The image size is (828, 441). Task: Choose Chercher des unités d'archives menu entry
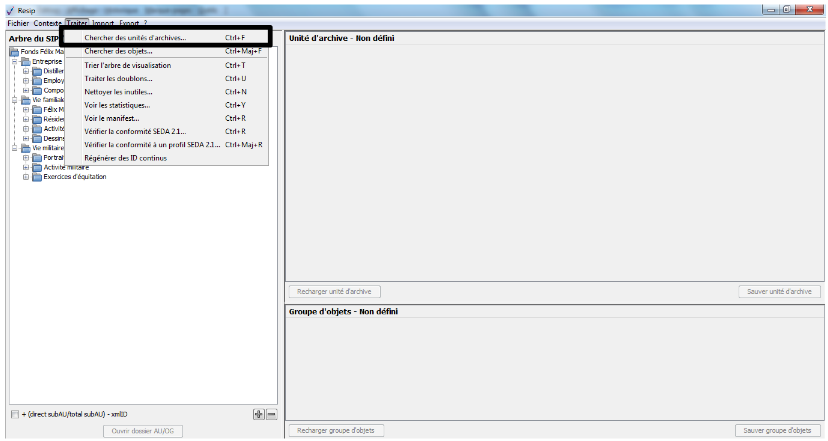pyautogui.click(x=135, y=38)
